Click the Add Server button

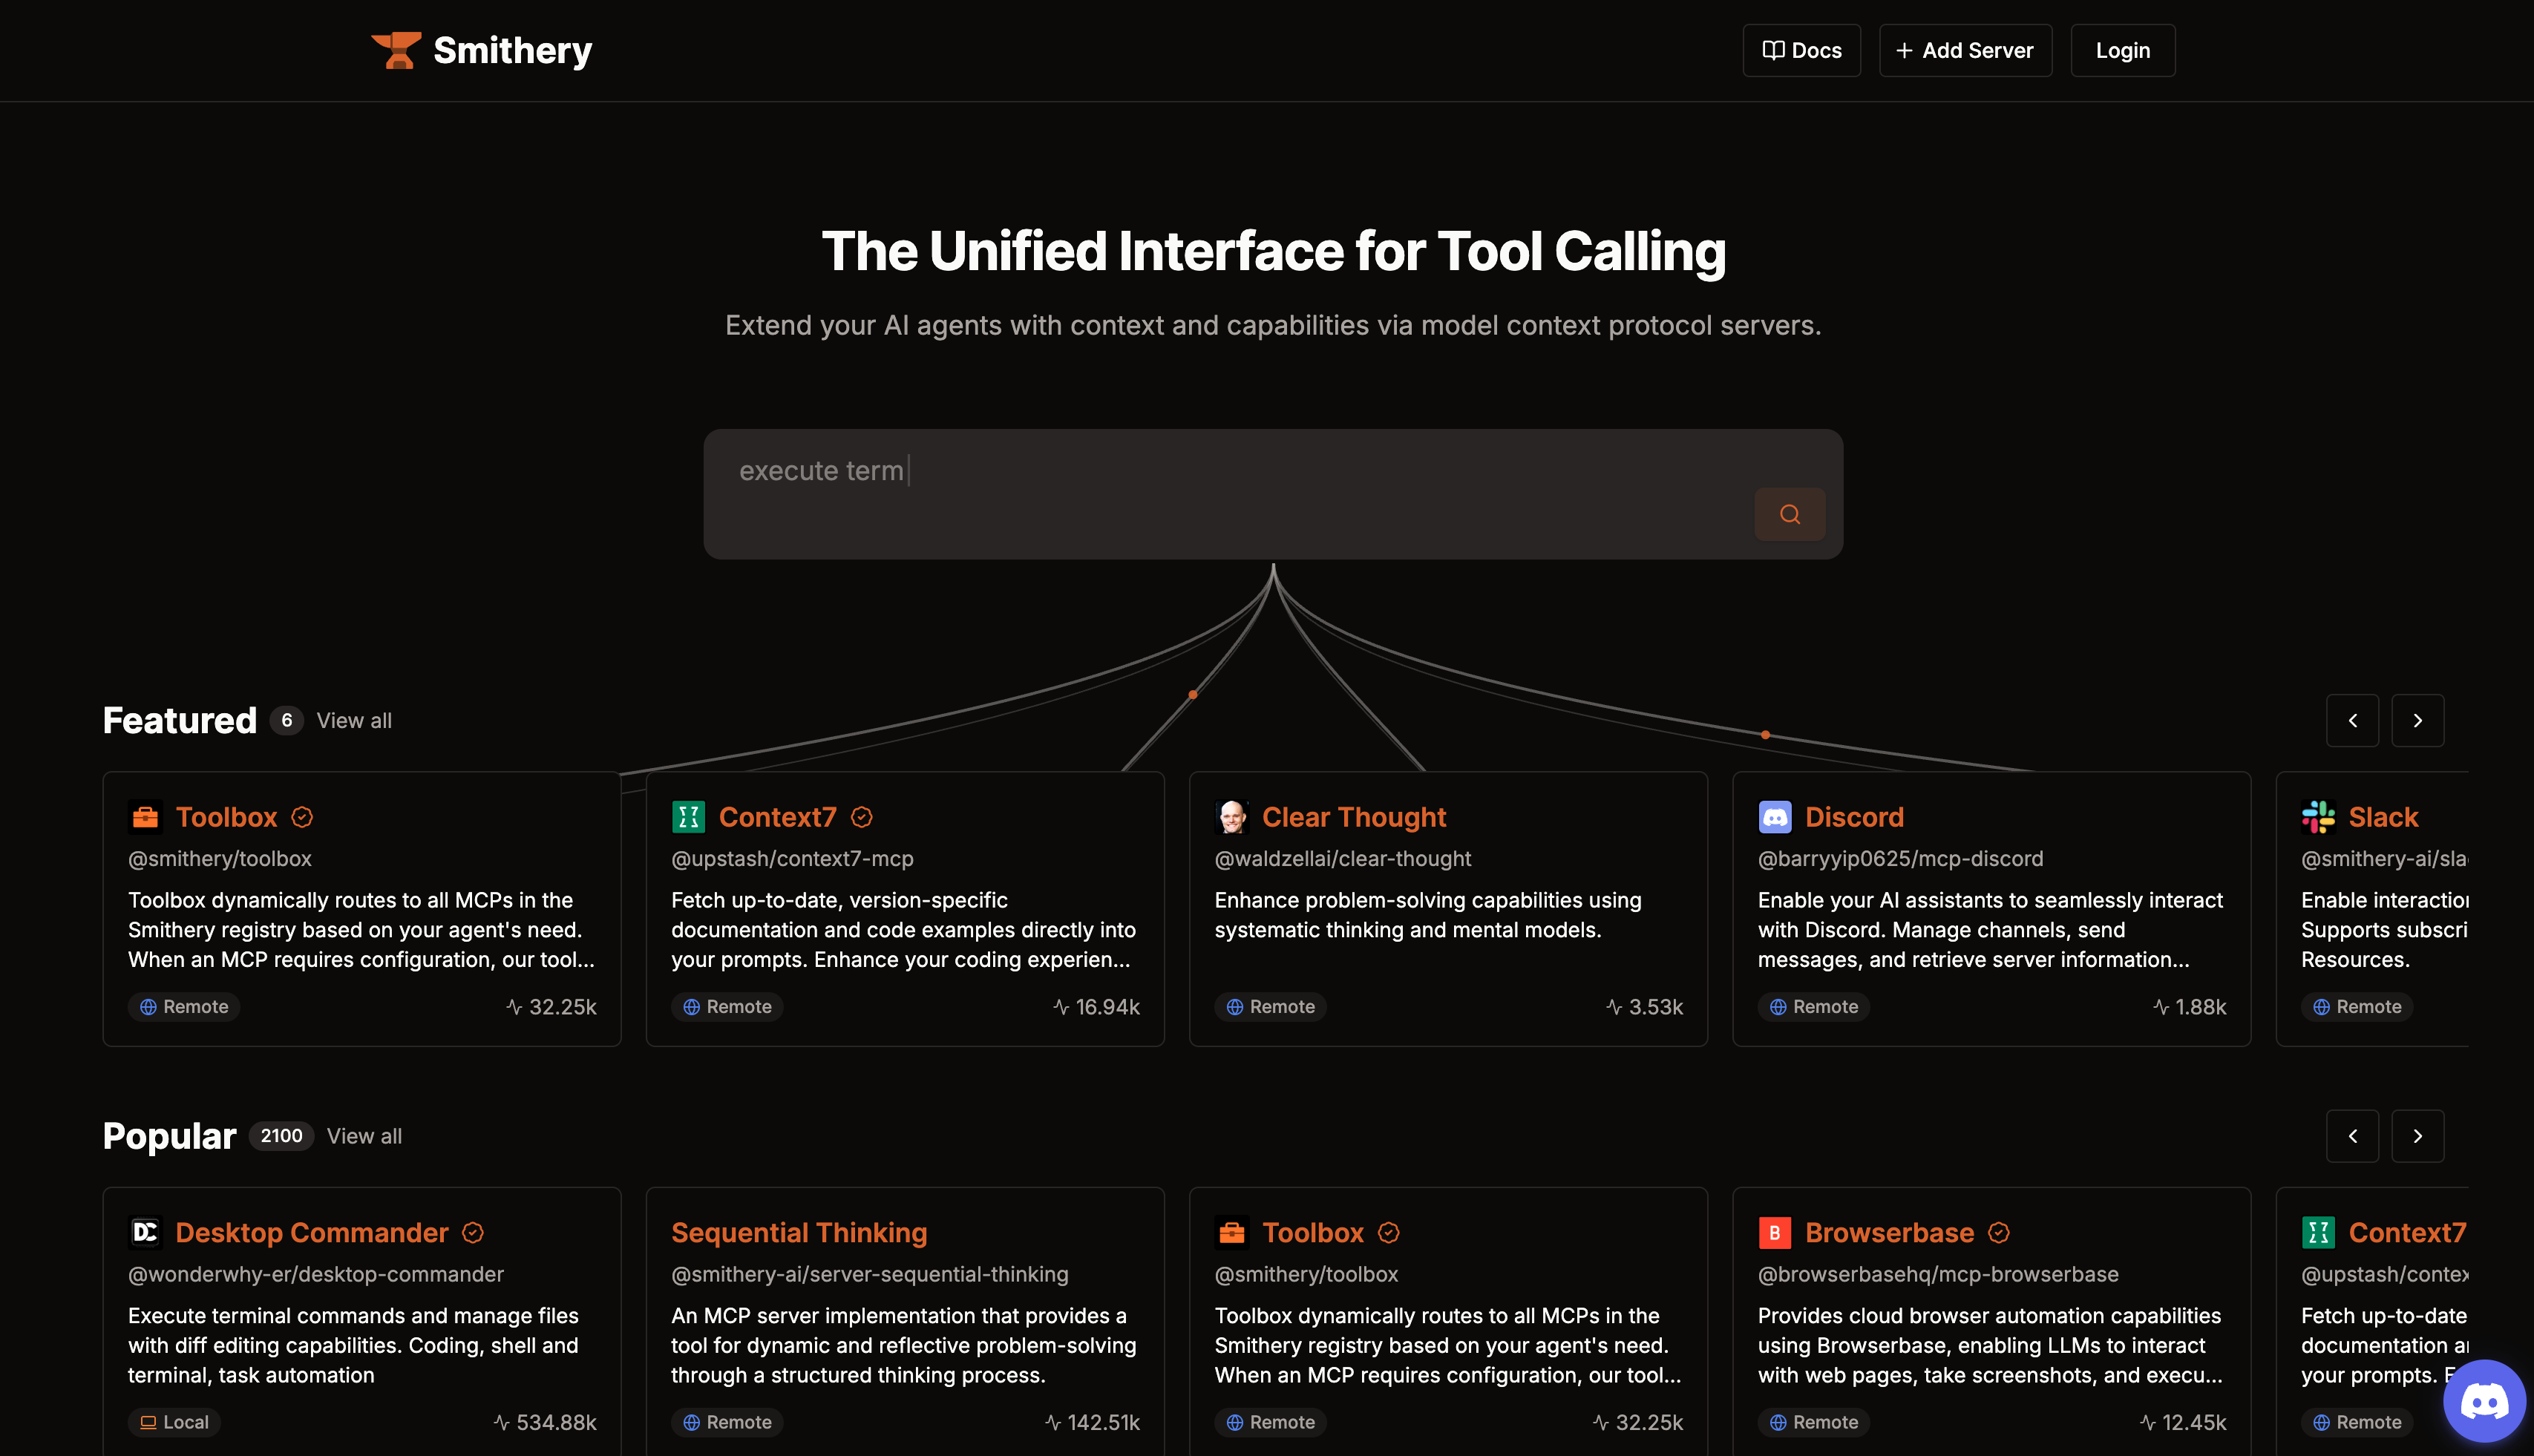pyautogui.click(x=1965, y=50)
